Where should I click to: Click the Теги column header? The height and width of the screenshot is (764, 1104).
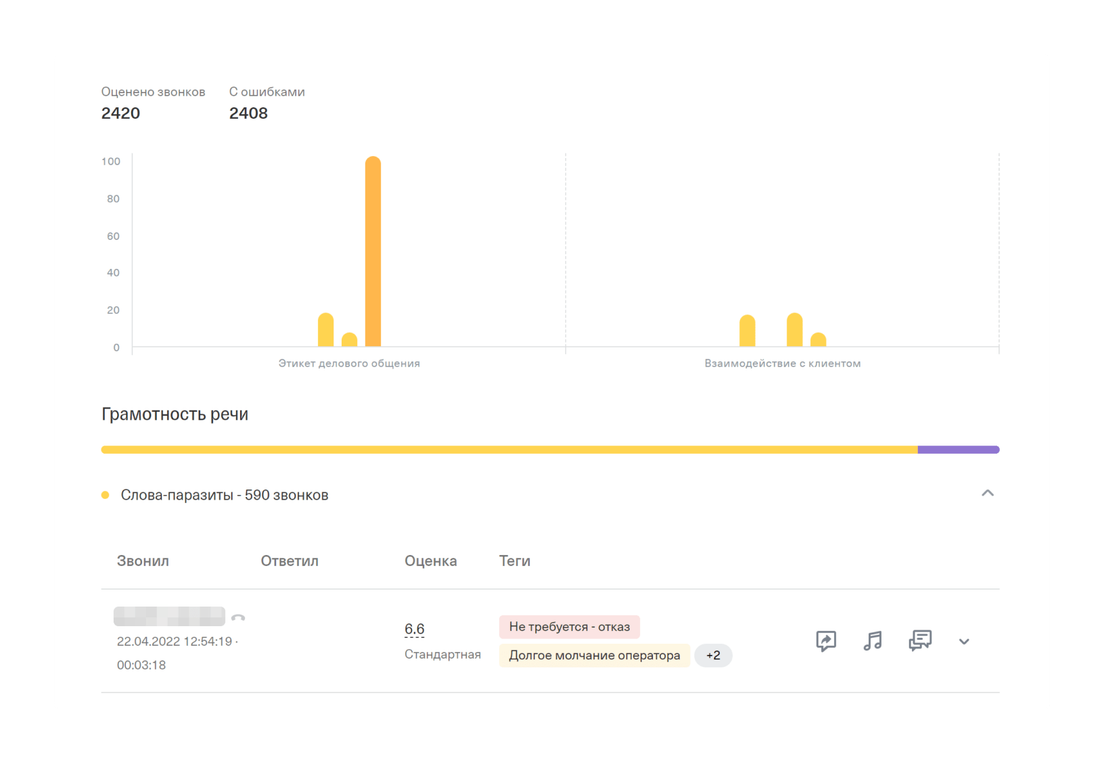point(515,561)
